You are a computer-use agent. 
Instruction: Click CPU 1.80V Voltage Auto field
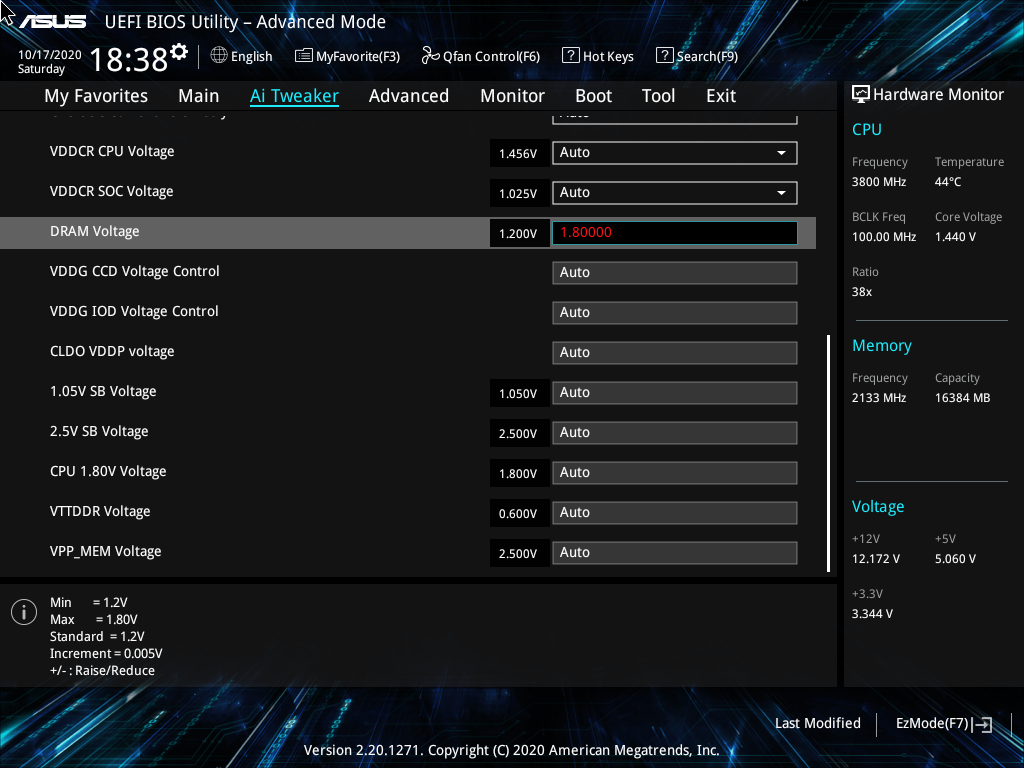click(x=675, y=472)
